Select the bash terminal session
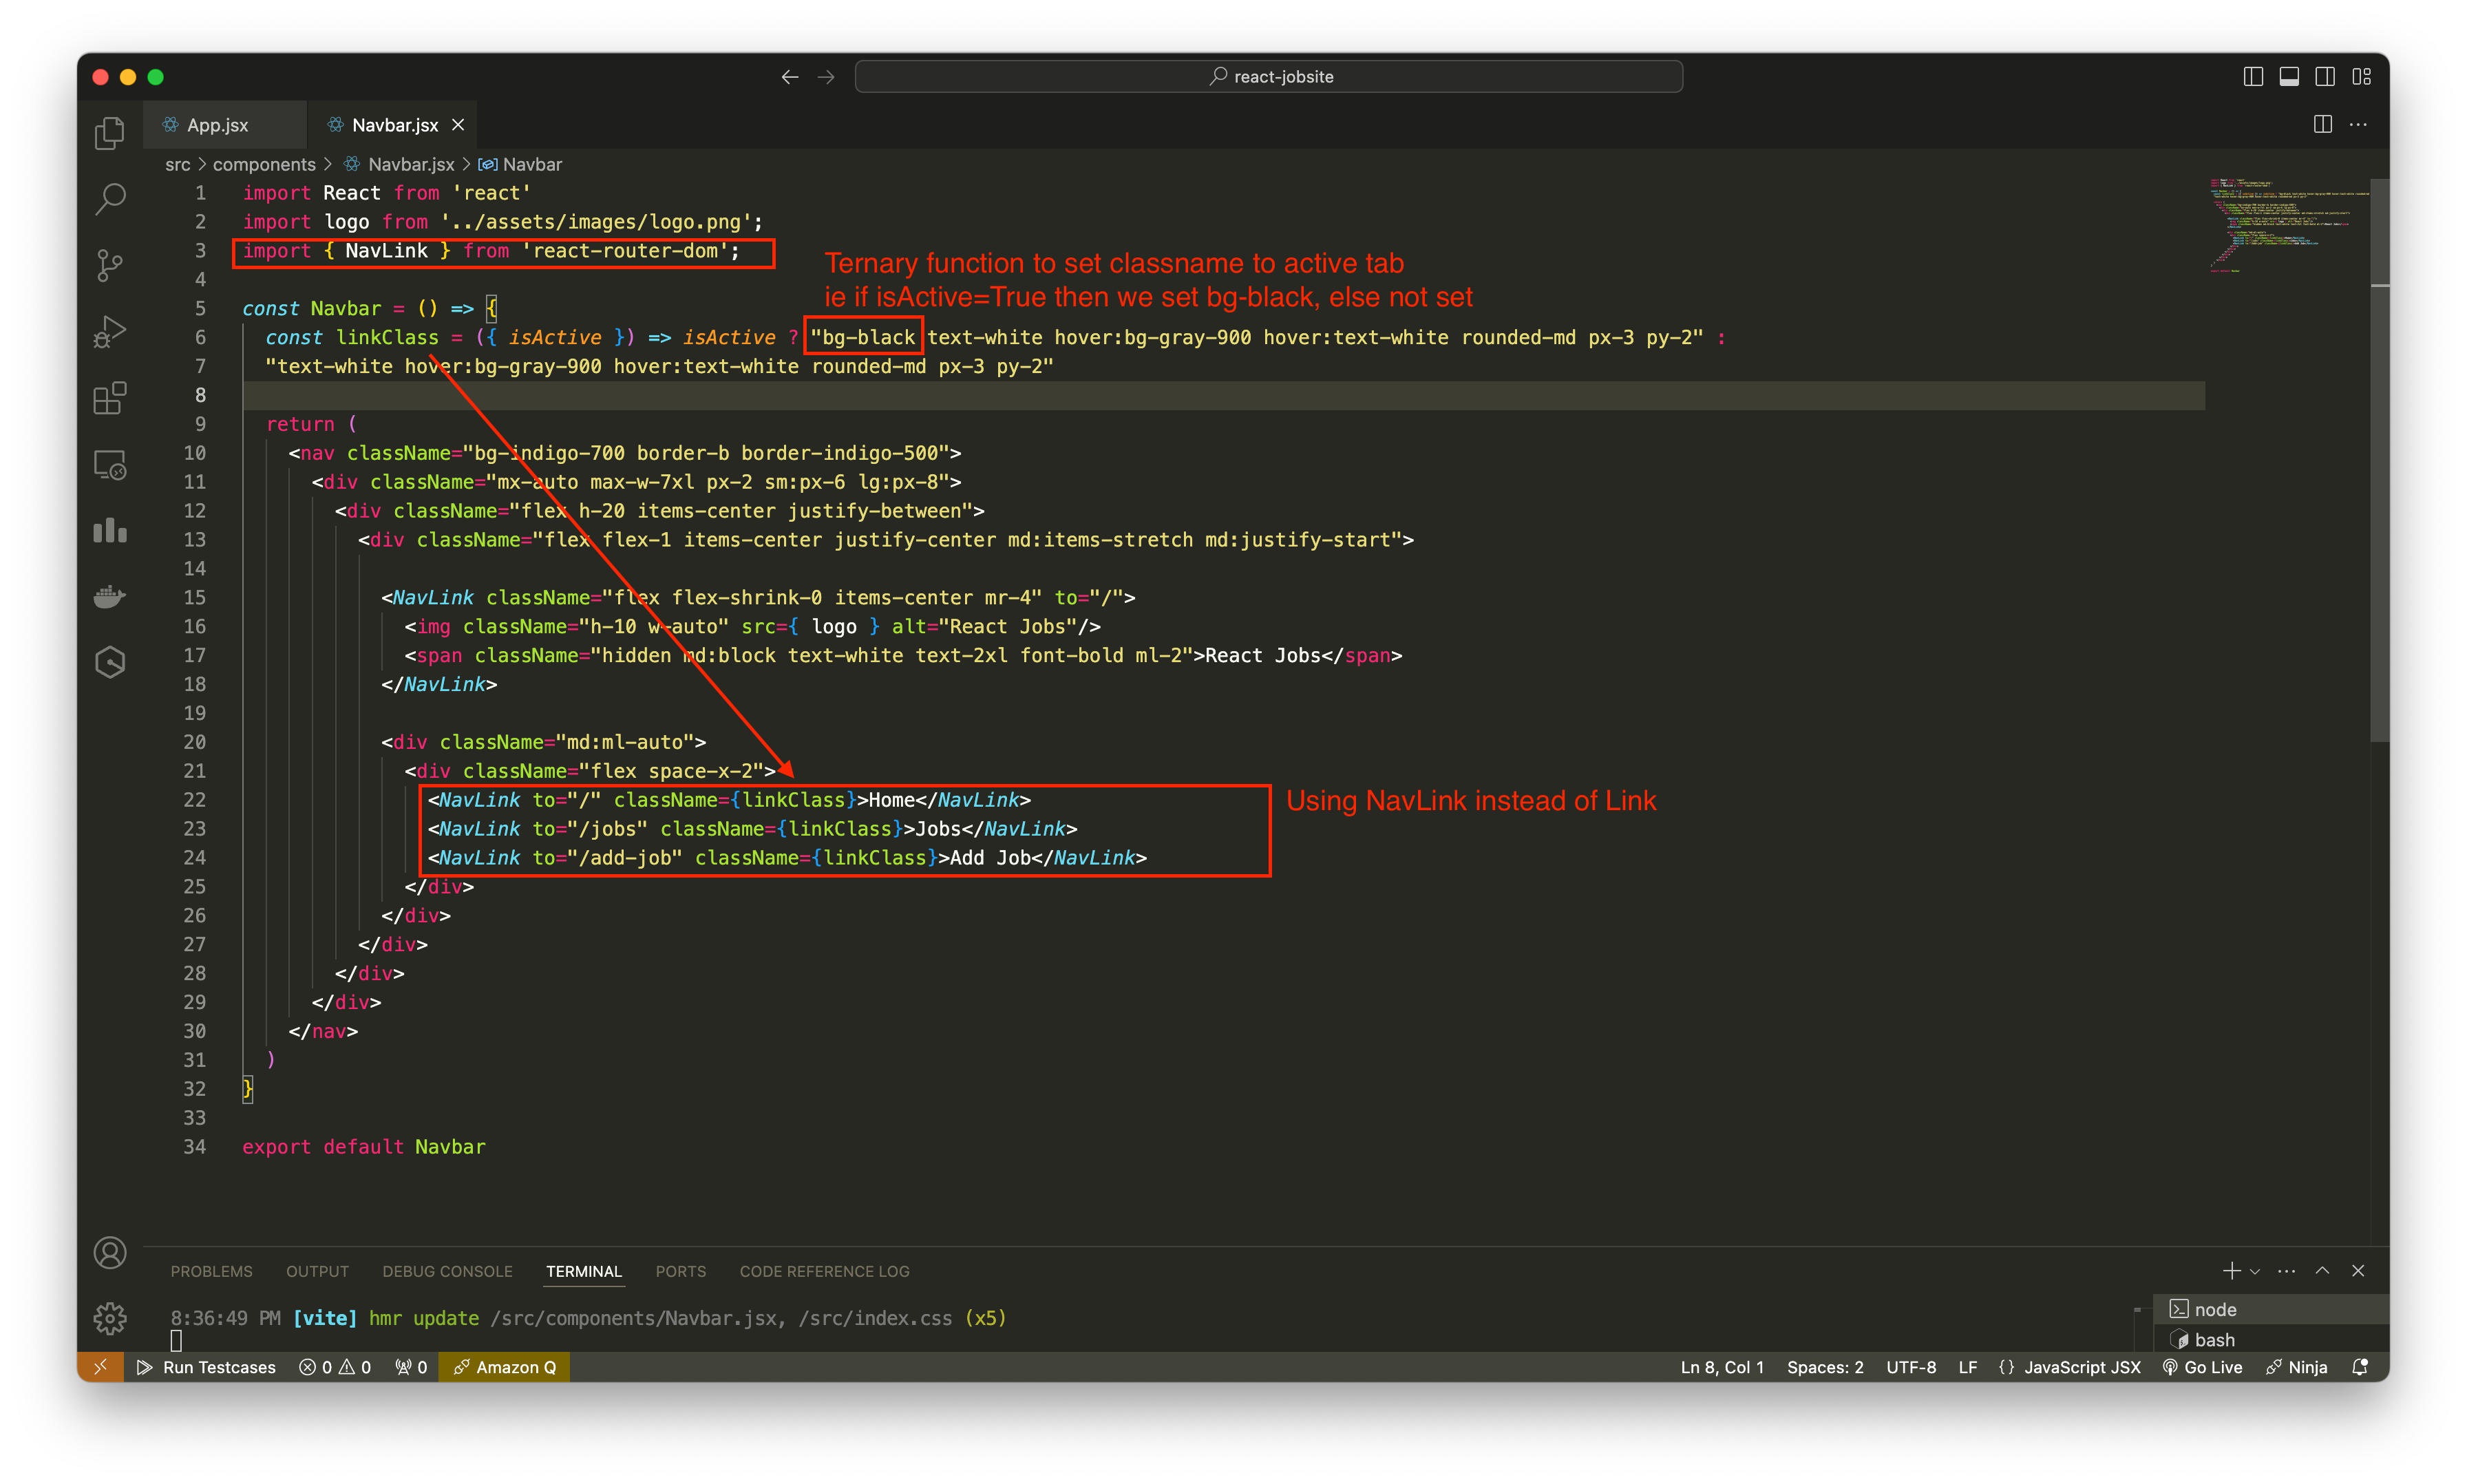The width and height of the screenshot is (2467, 1484). pyautogui.click(x=2270, y=1339)
